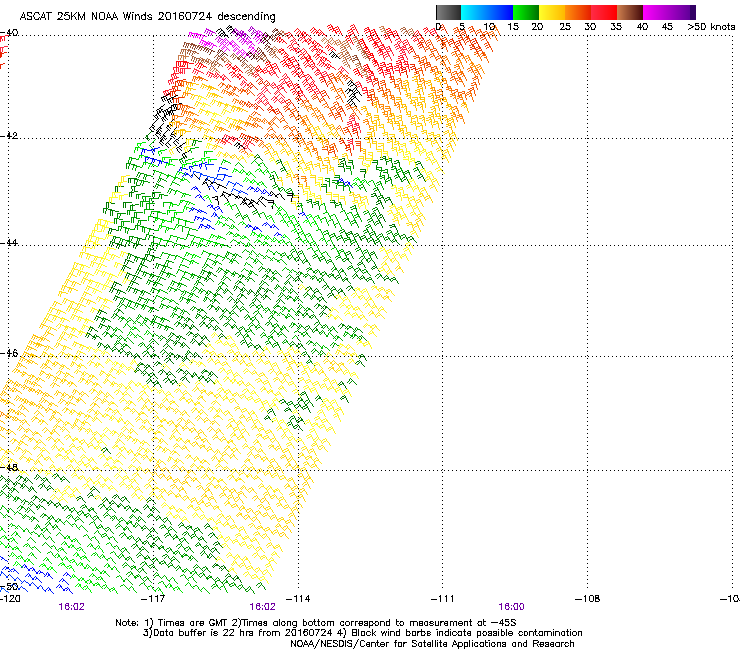Click the purple '16:00' time label
This screenshot has width=740, height=650.
pyautogui.click(x=512, y=607)
